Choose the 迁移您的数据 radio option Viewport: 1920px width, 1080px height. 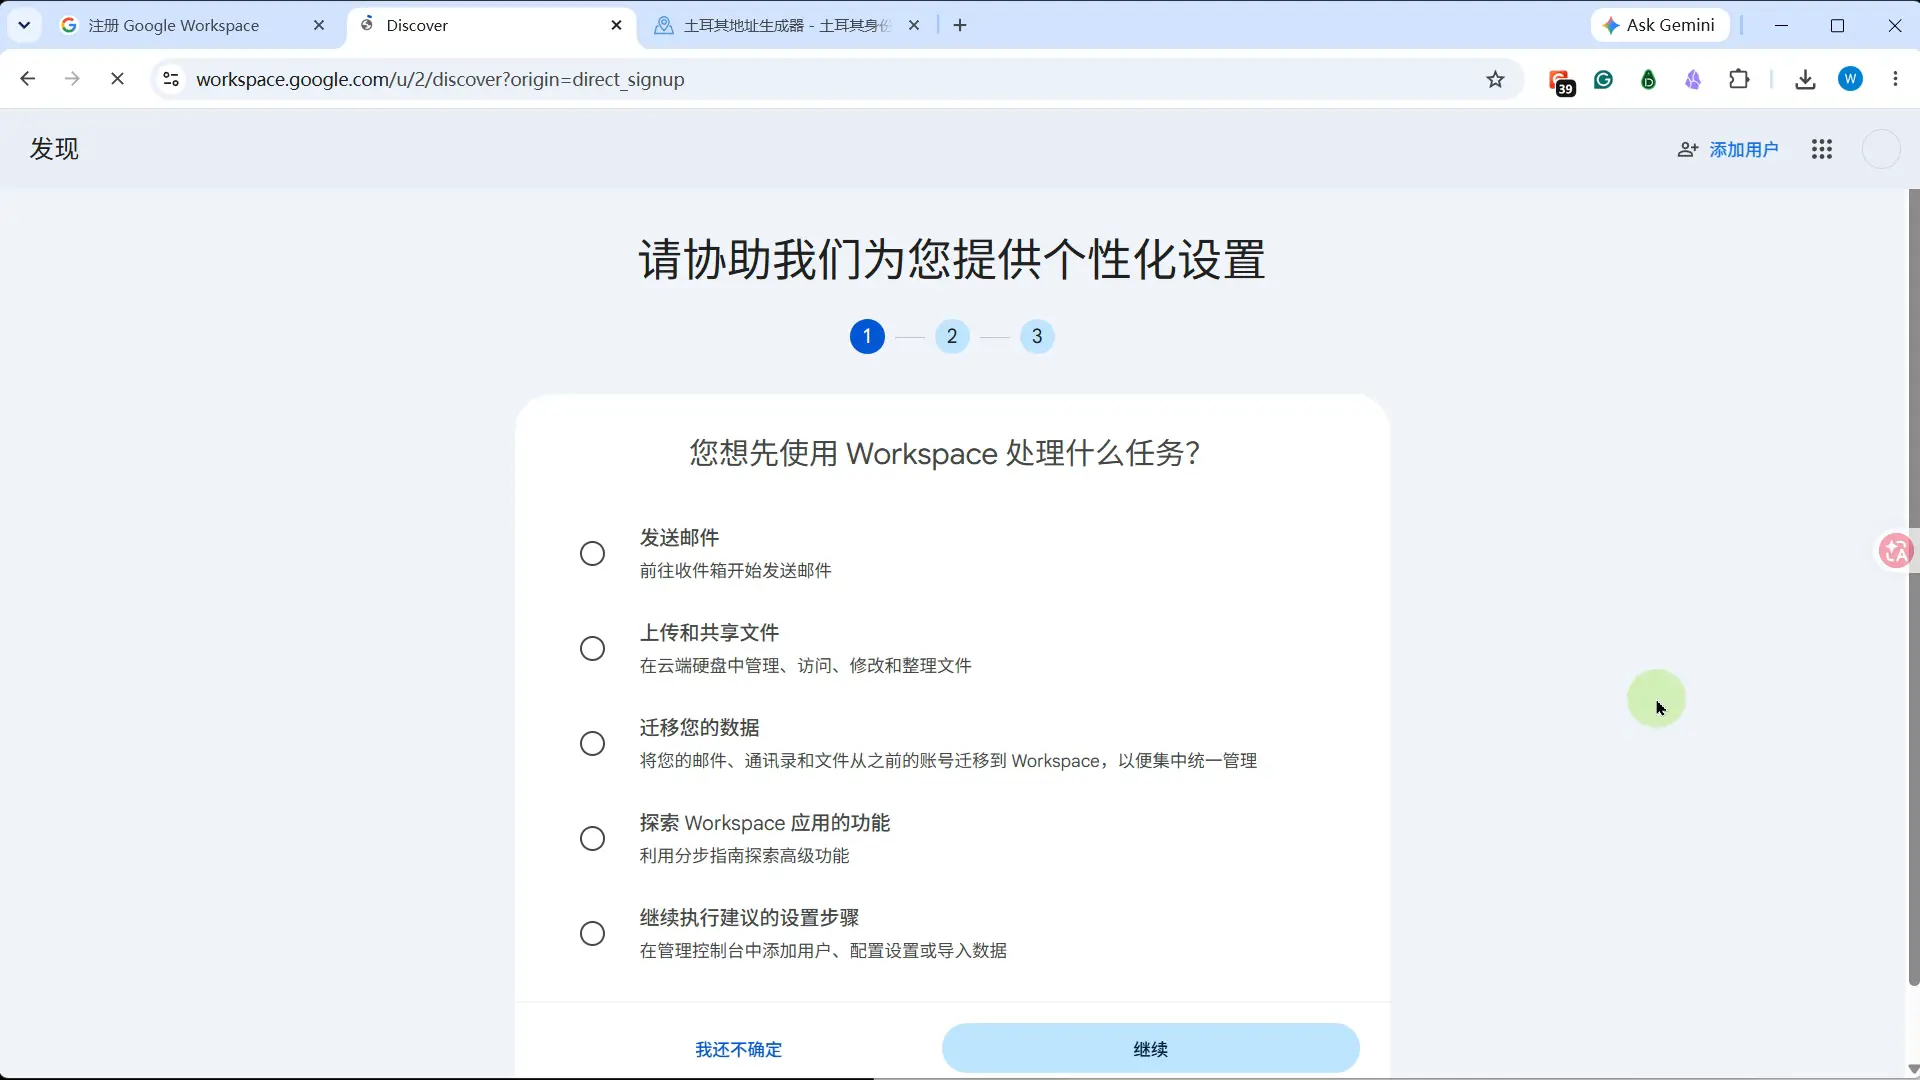(x=592, y=744)
